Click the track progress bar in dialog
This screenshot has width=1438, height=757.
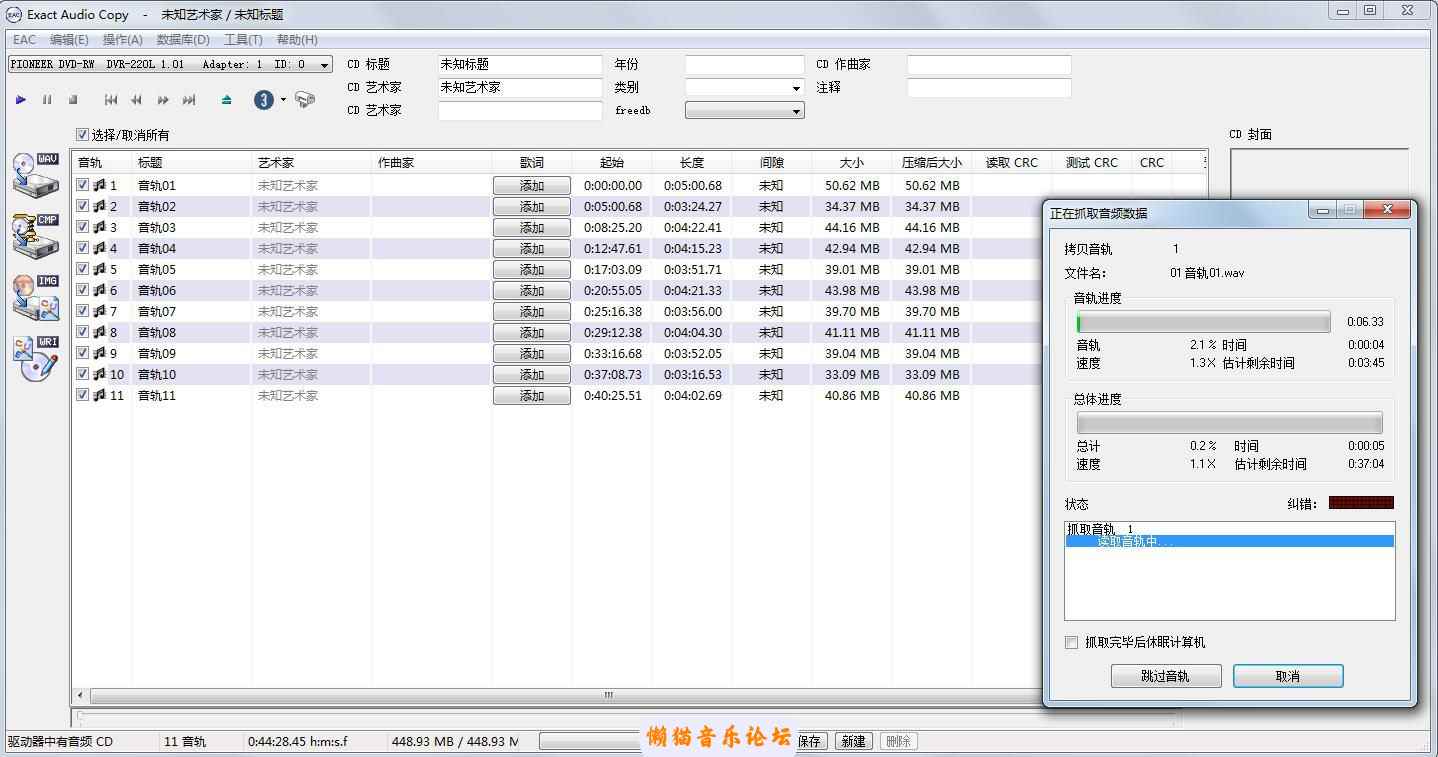pos(1203,322)
